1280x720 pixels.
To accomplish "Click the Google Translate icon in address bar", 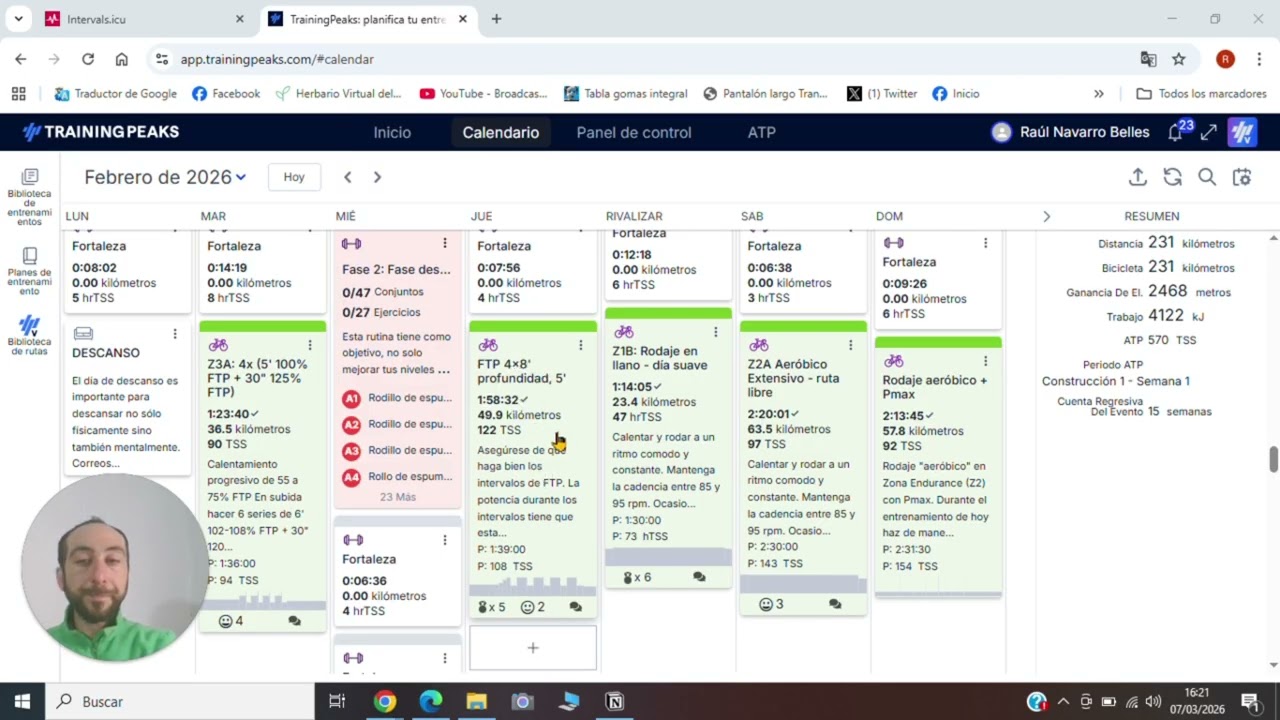I will tap(1148, 59).
